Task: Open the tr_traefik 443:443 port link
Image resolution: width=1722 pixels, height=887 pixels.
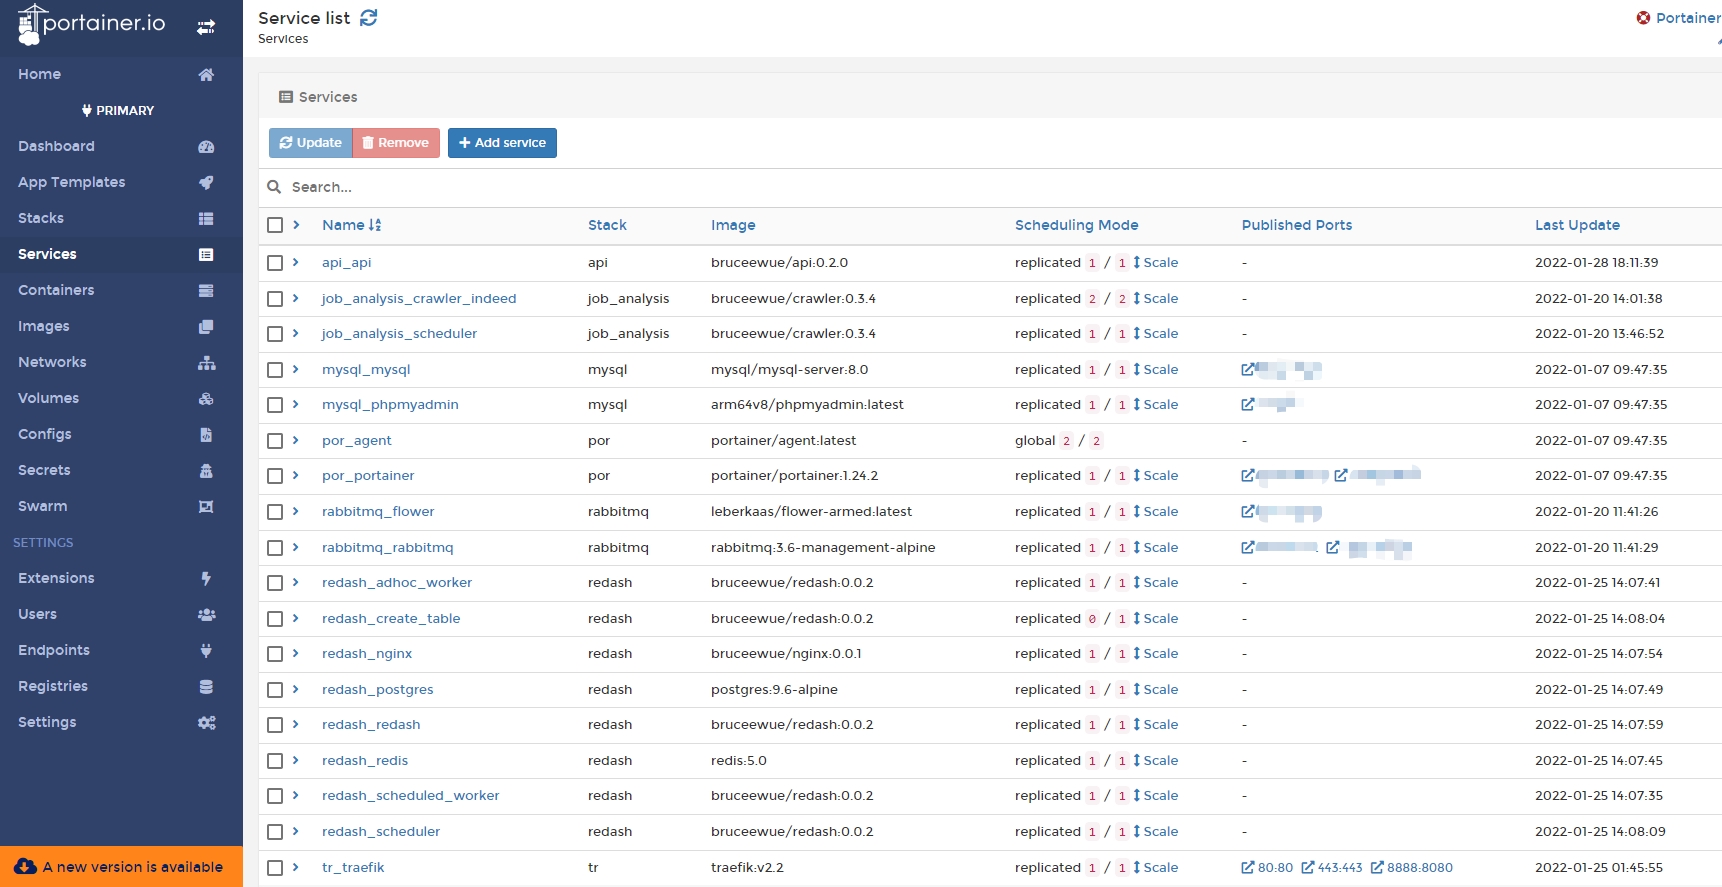Action: tap(1332, 868)
